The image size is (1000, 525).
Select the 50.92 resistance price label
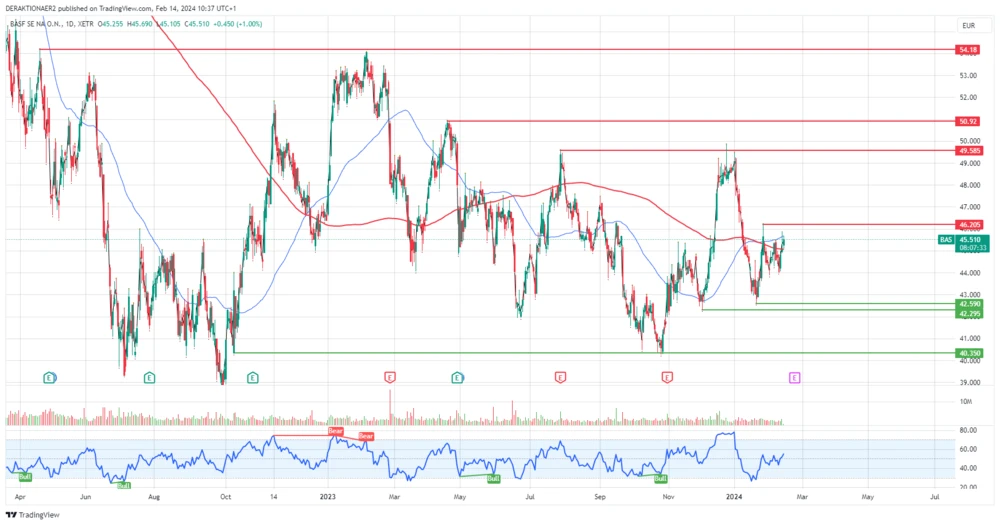[x=968, y=121]
